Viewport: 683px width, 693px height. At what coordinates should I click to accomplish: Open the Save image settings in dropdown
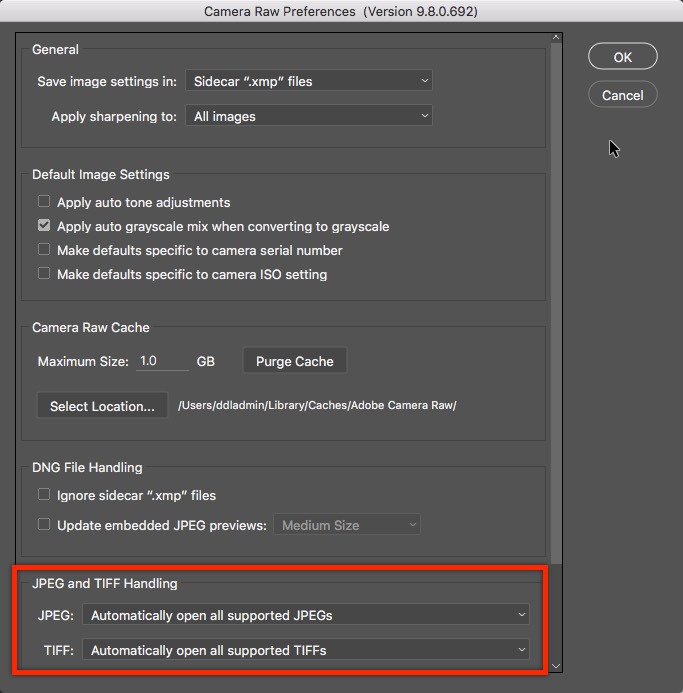point(309,80)
